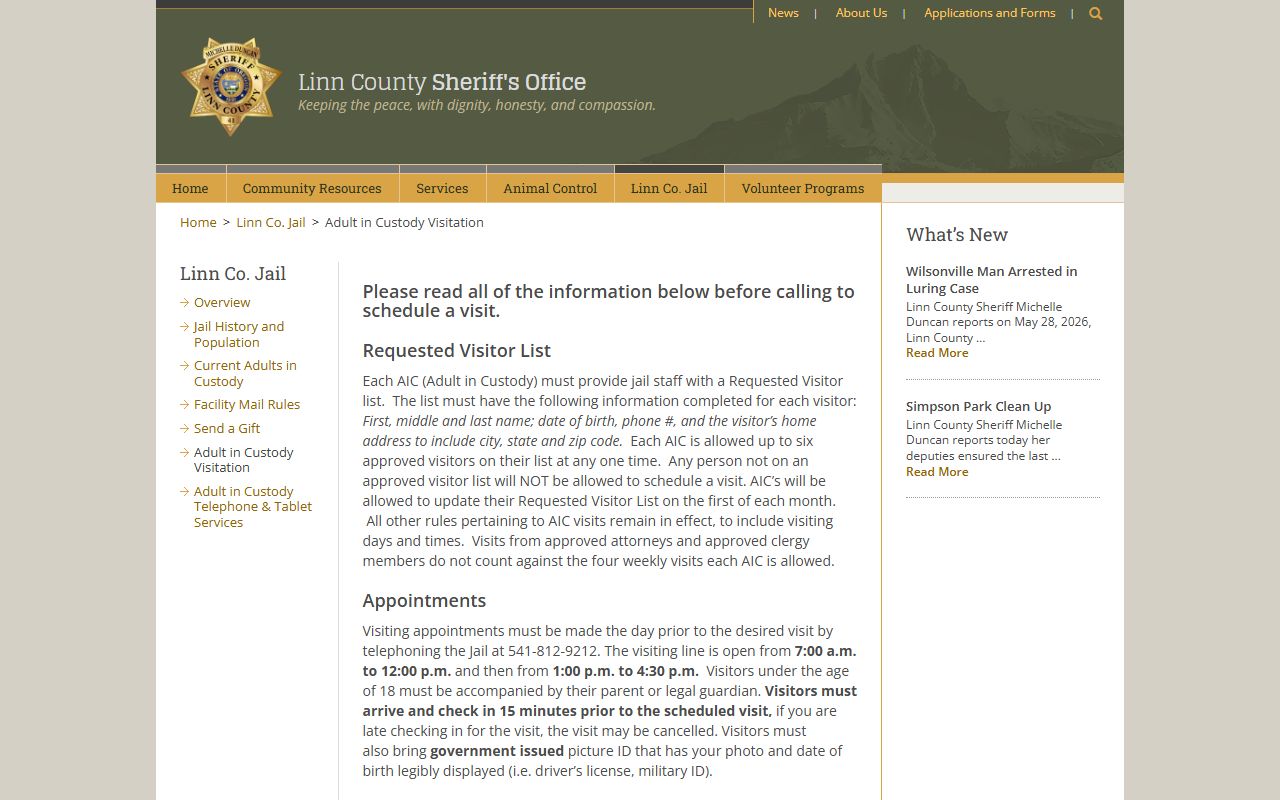The height and width of the screenshot is (800, 1280).
Task: Click the Requested Visitor List heading
Action: click(457, 351)
